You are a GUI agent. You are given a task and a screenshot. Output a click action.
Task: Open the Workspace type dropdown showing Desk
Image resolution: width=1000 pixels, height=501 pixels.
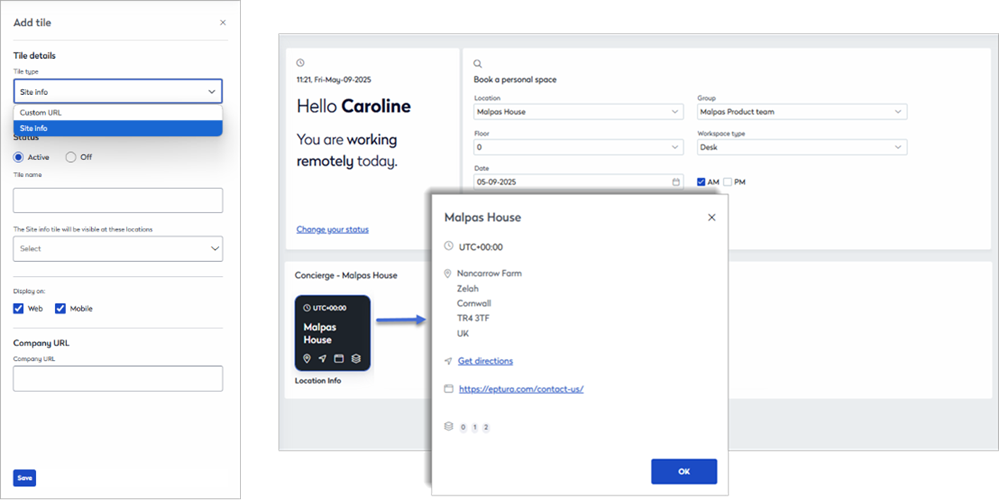coord(802,147)
